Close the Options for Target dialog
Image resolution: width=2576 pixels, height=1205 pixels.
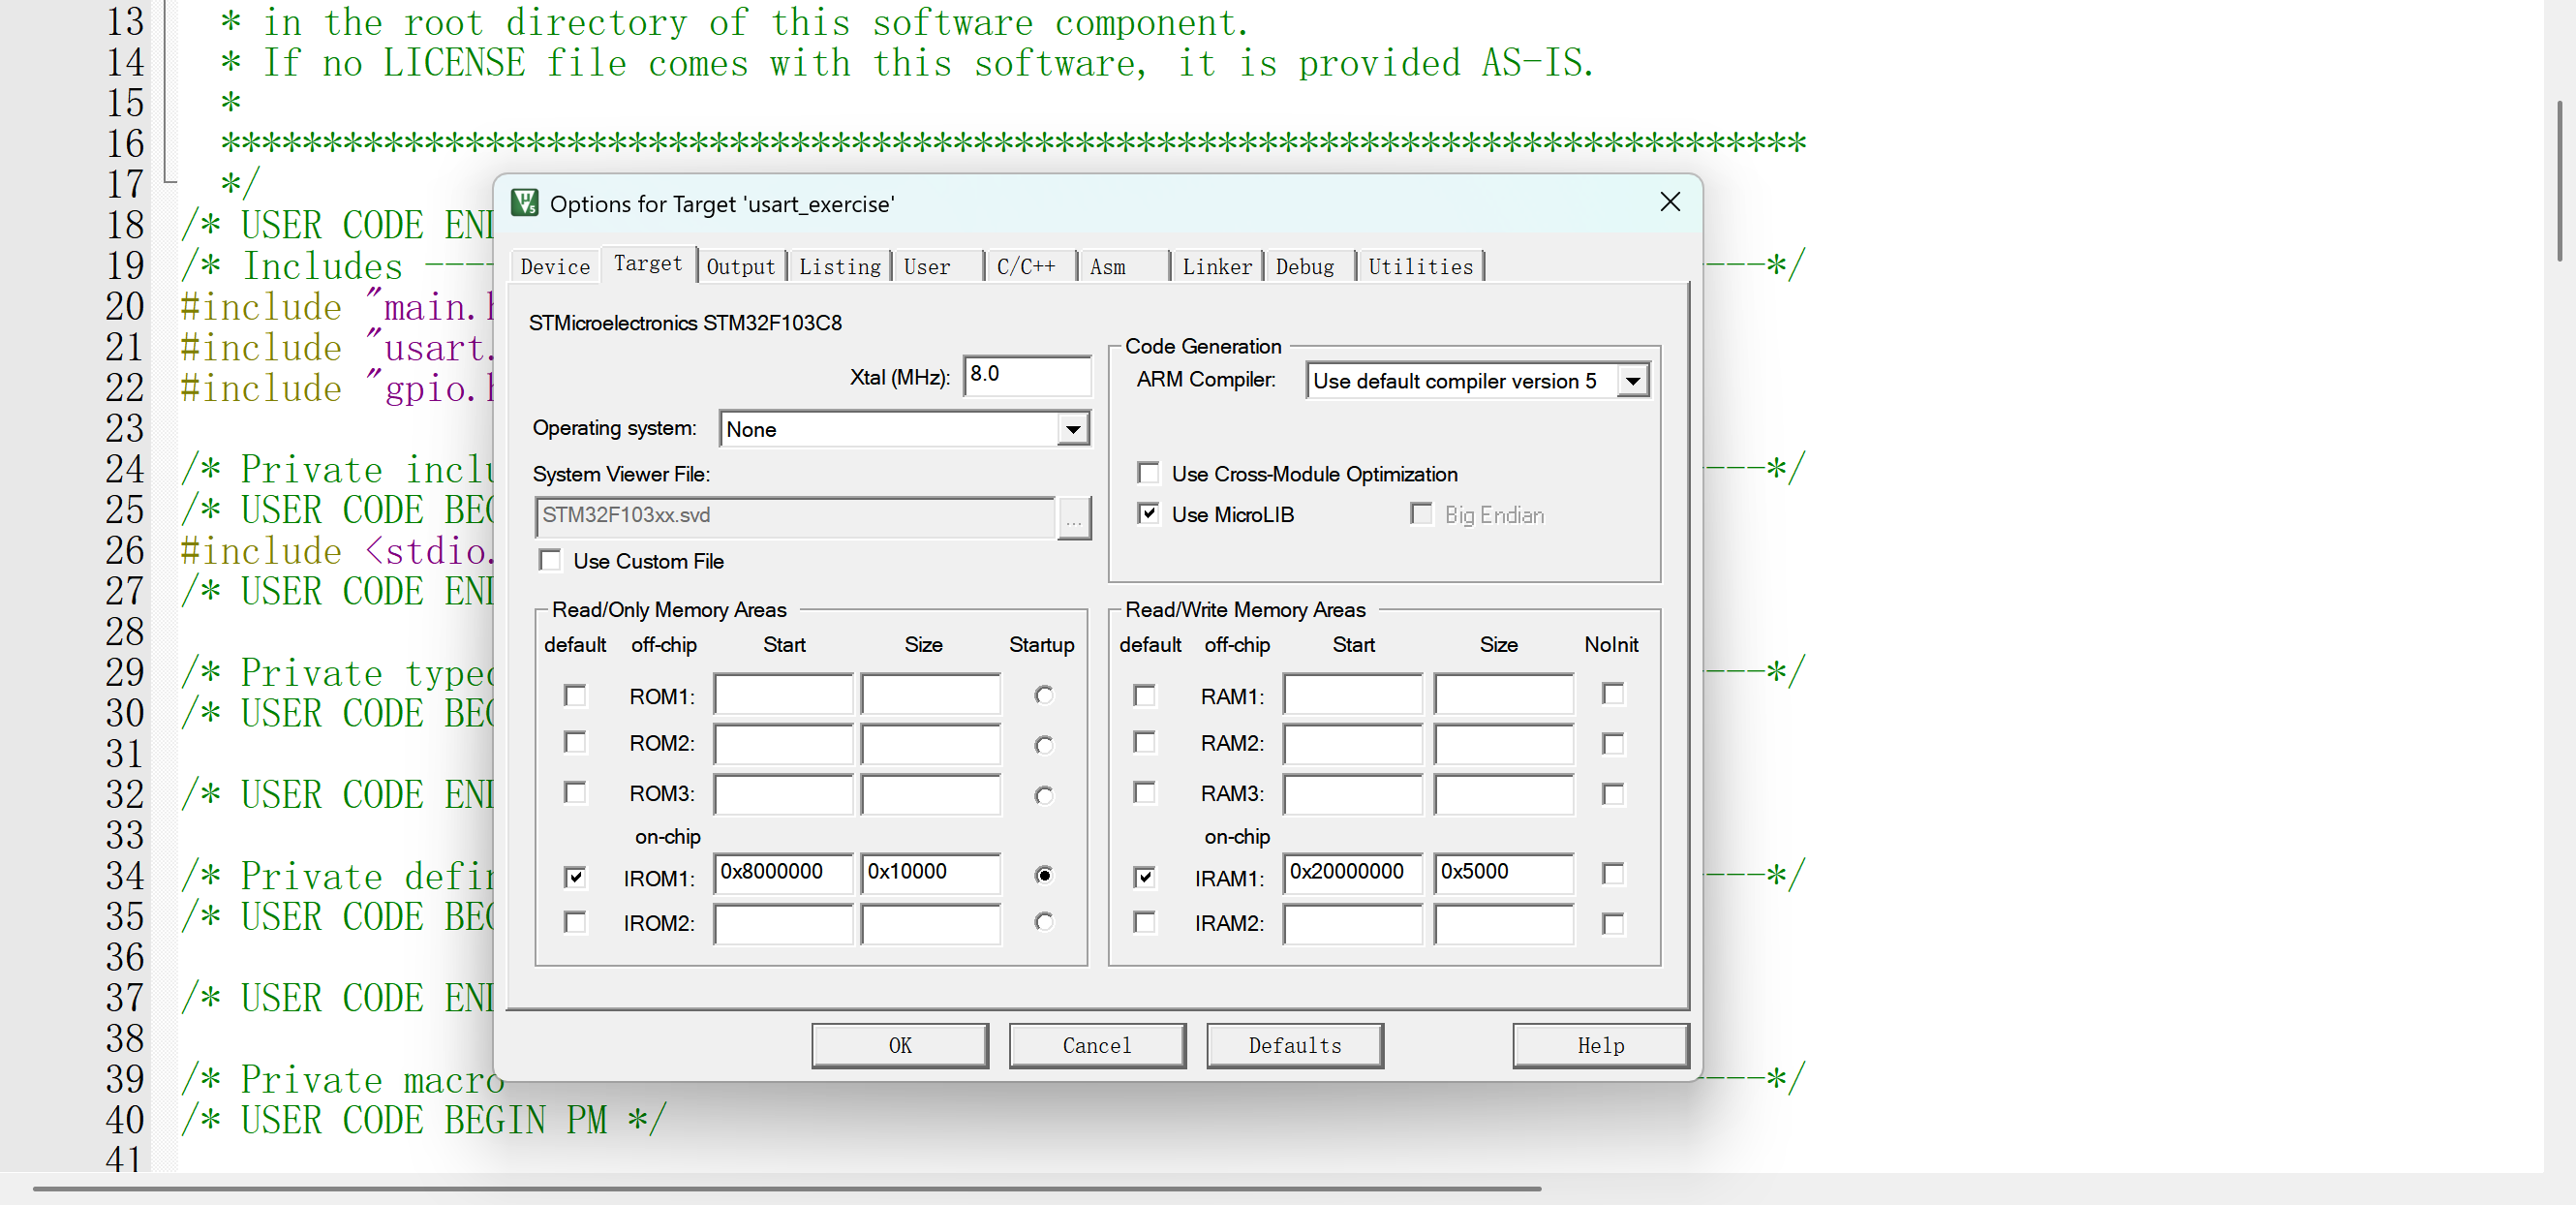tap(1669, 202)
